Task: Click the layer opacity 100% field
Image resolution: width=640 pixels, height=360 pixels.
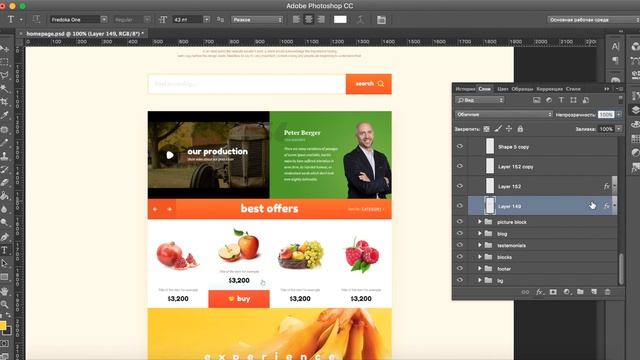Action: 606,115
